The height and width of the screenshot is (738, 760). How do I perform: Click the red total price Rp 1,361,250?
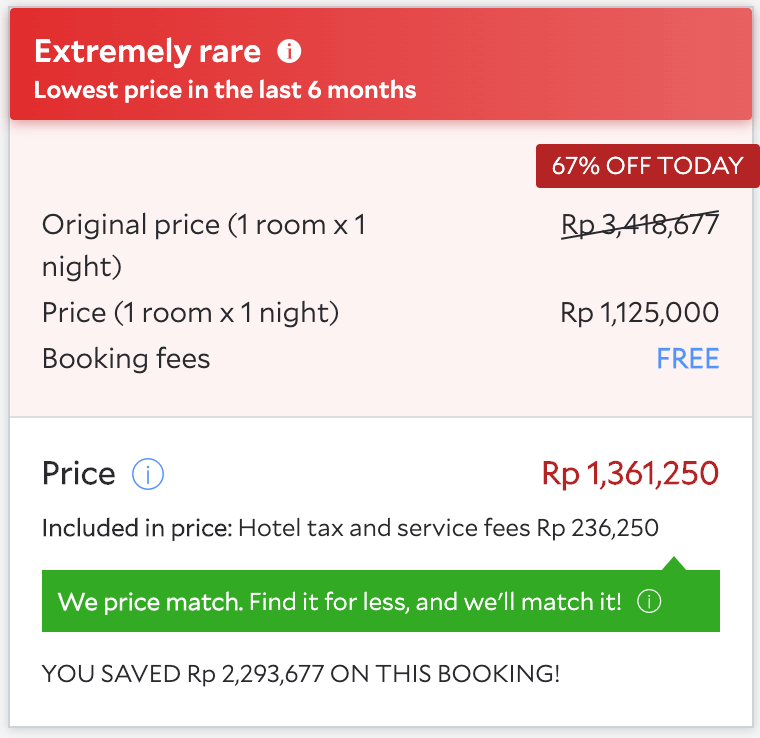coord(630,473)
